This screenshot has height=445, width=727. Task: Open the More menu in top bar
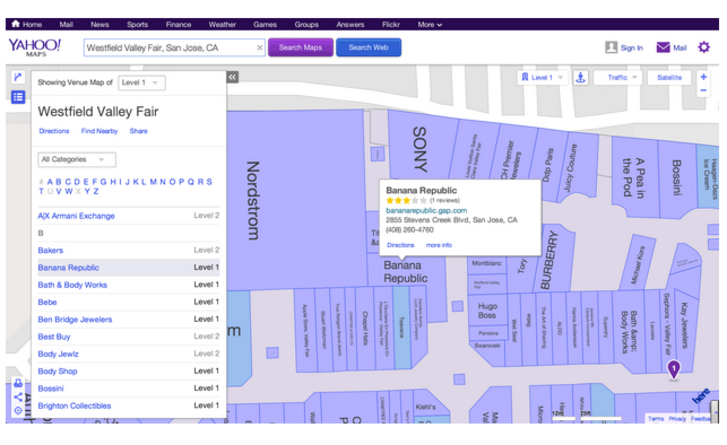coord(430,24)
